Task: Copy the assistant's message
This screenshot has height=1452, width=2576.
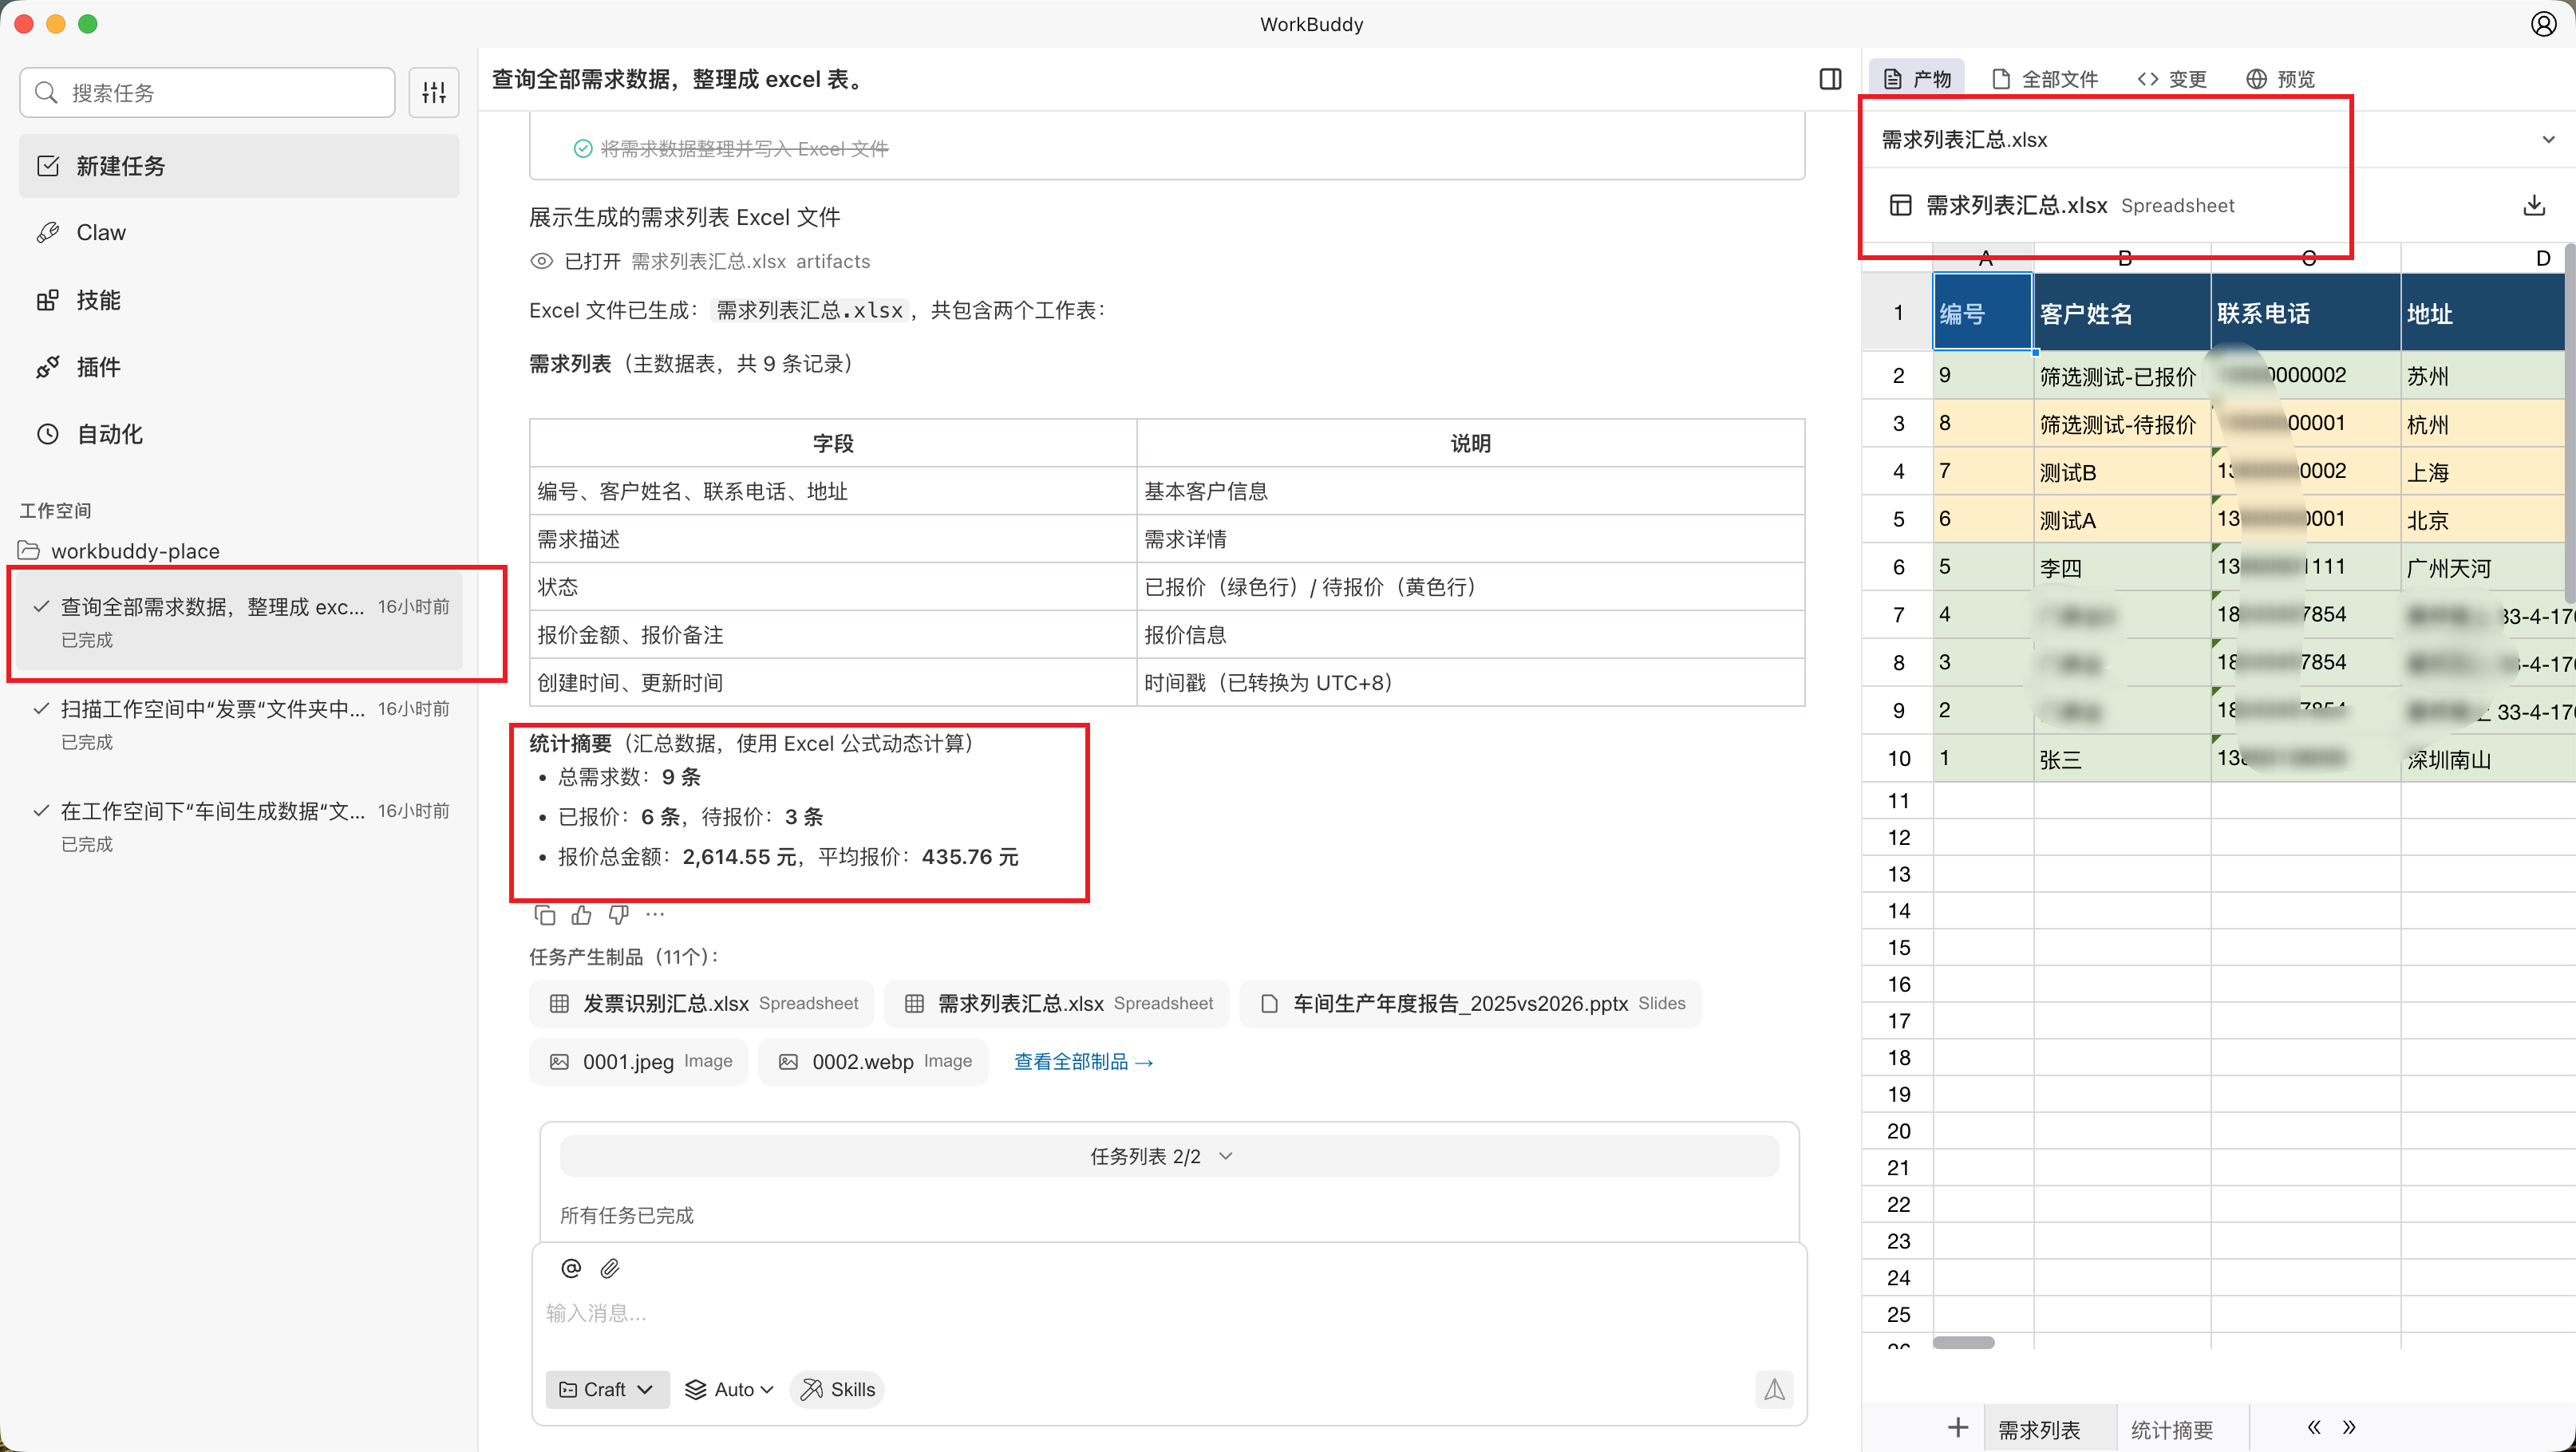Action: pyautogui.click(x=545, y=914)
